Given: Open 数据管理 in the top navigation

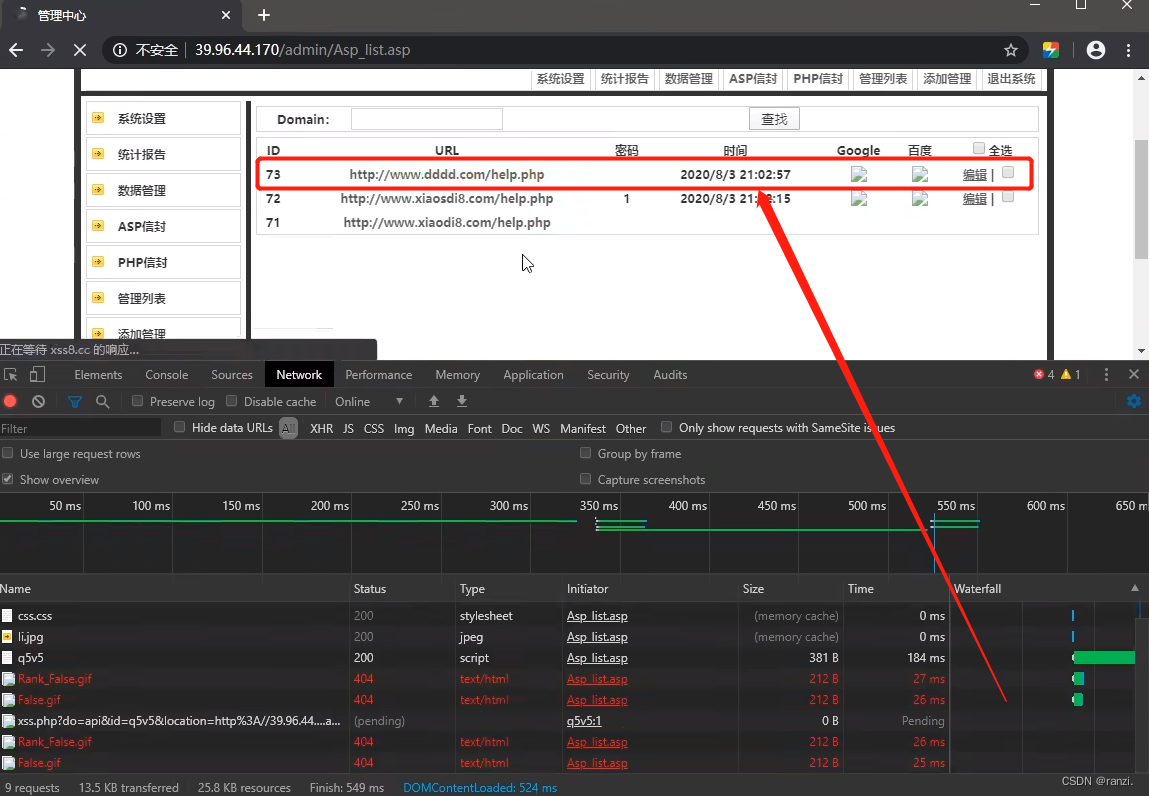Looking at the screenshot, I should coord(688,78).
